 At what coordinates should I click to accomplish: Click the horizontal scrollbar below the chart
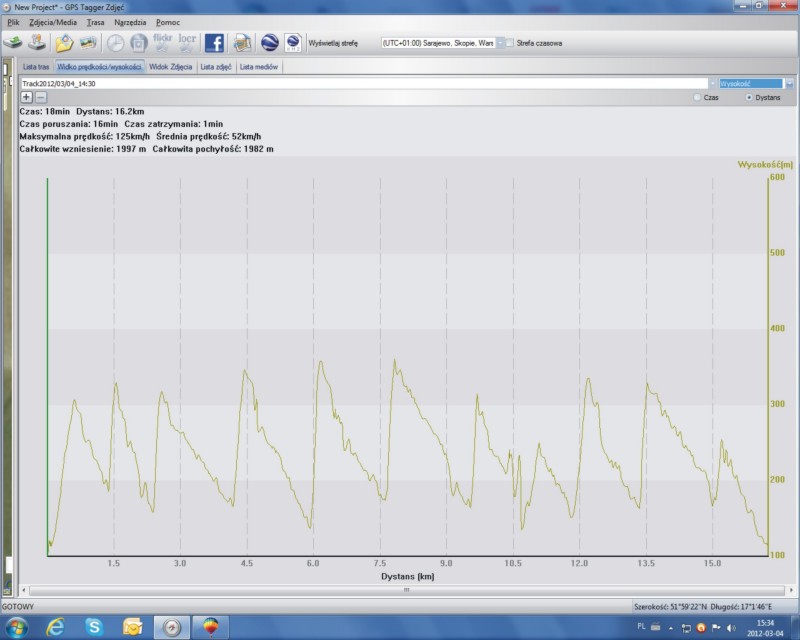point(407,590)
